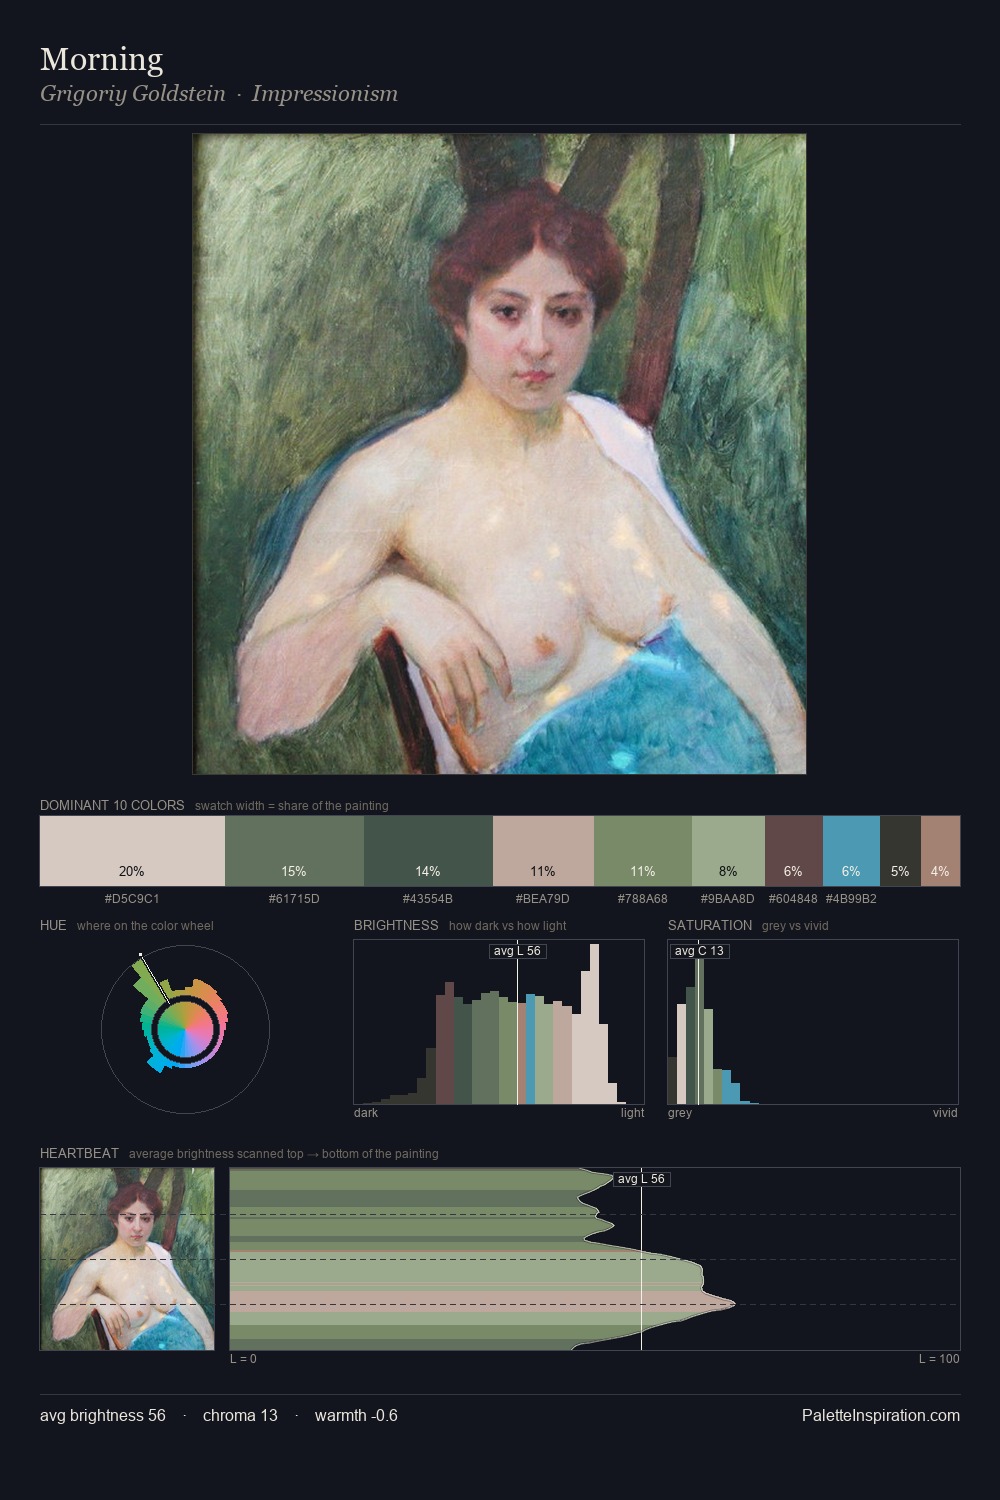Click the 'Impressionism' style label
Screen dimensions: 1000x1500
point(325,94)
